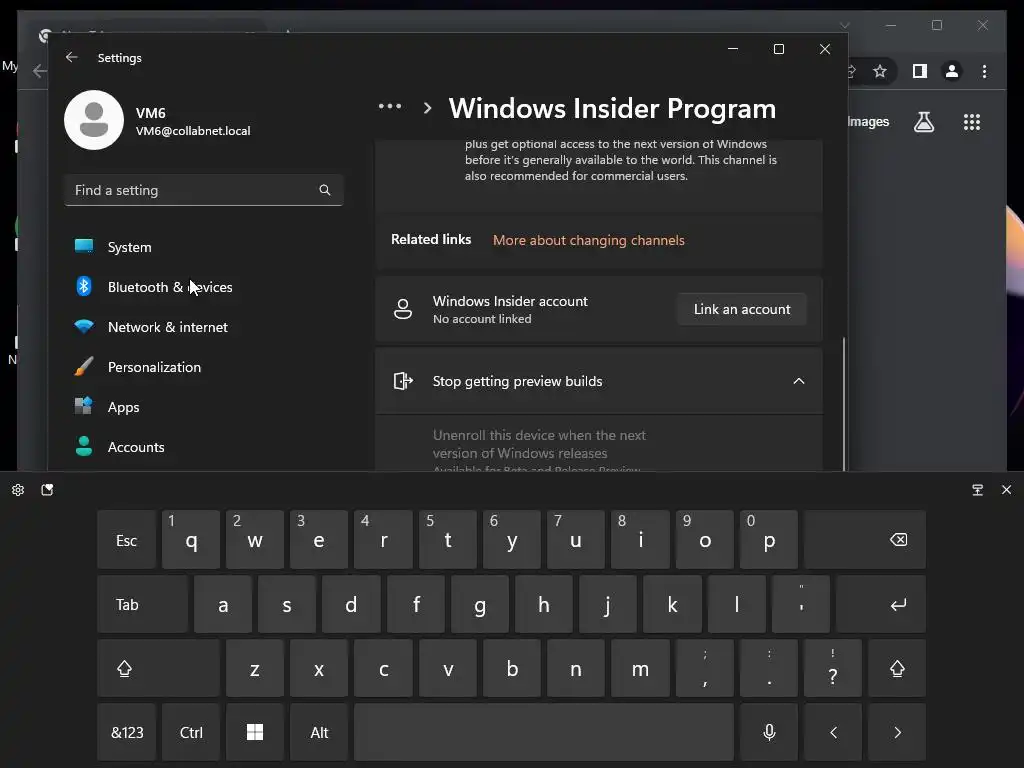Screen dimensions: 1024x768
Task: Tap the Alt key
Action: 319,732
